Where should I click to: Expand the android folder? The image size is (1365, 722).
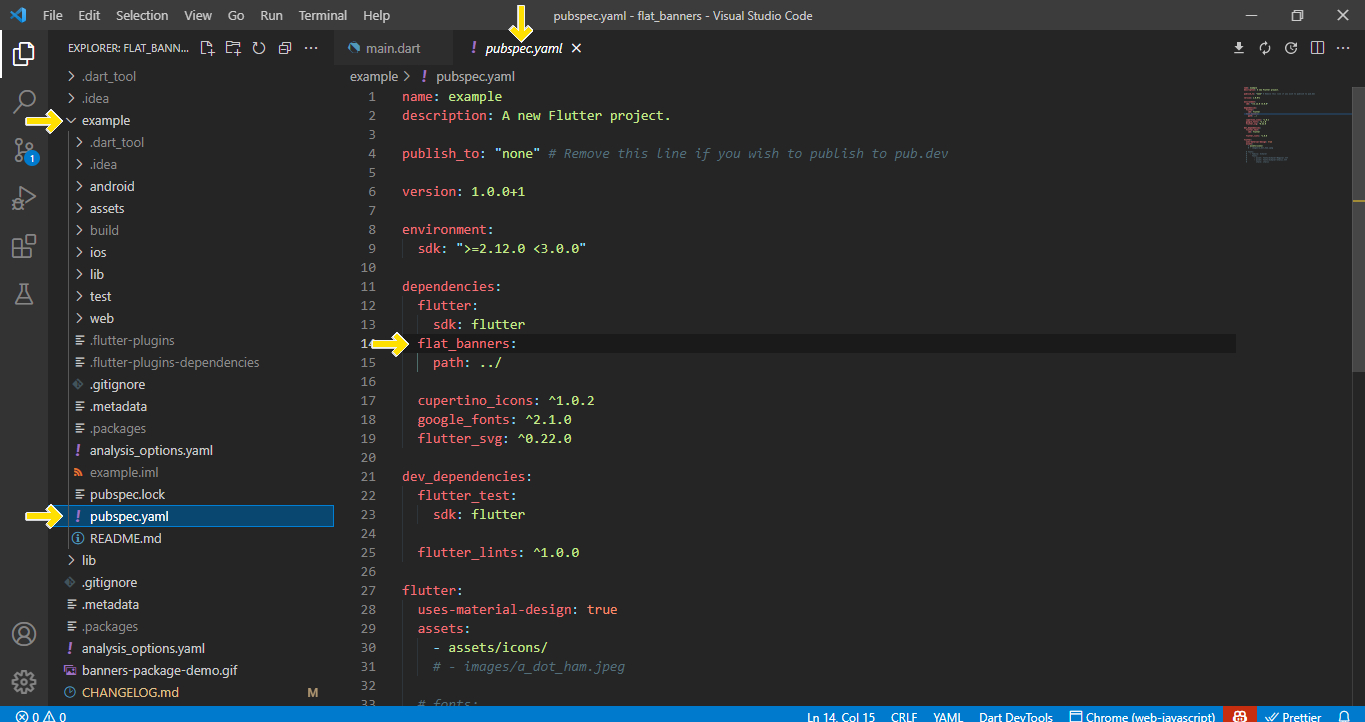click(112, 186)
